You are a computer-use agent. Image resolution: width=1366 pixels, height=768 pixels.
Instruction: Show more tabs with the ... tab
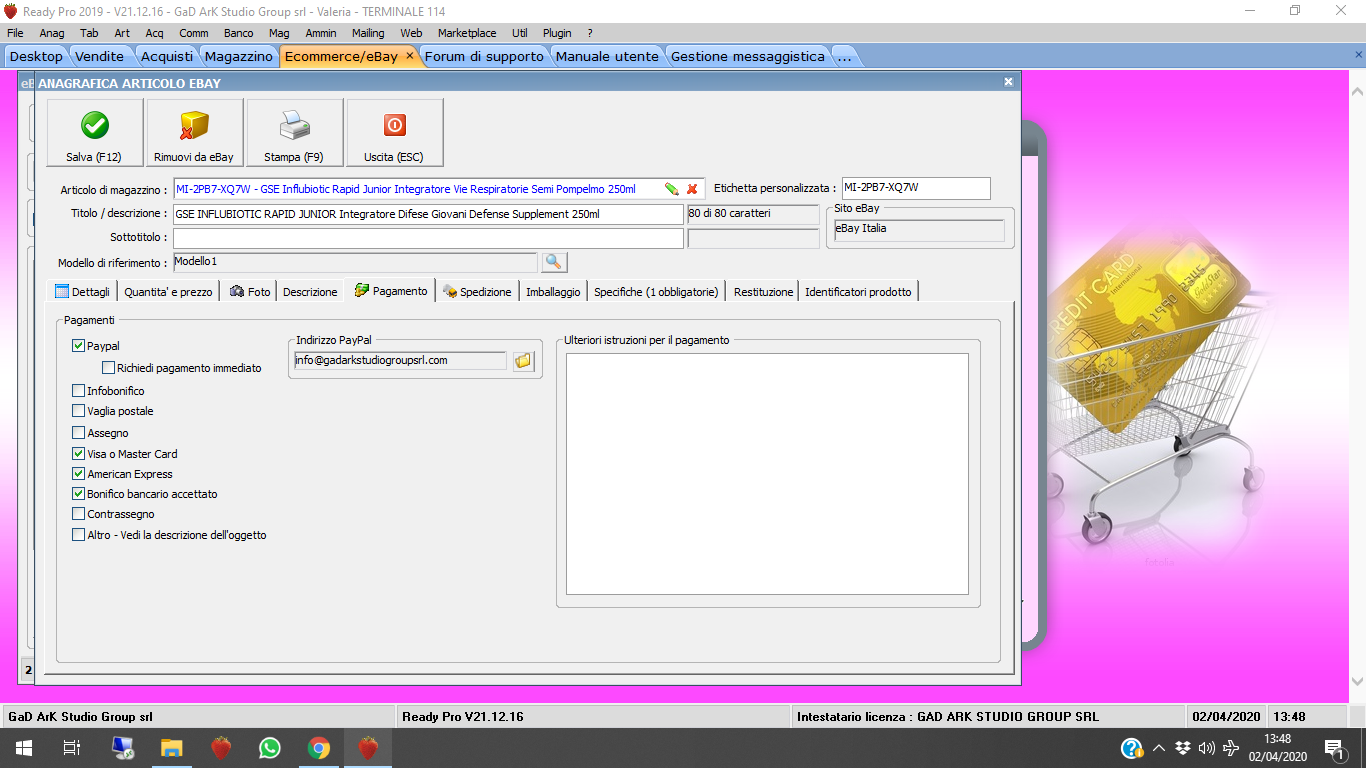(845, 56)
